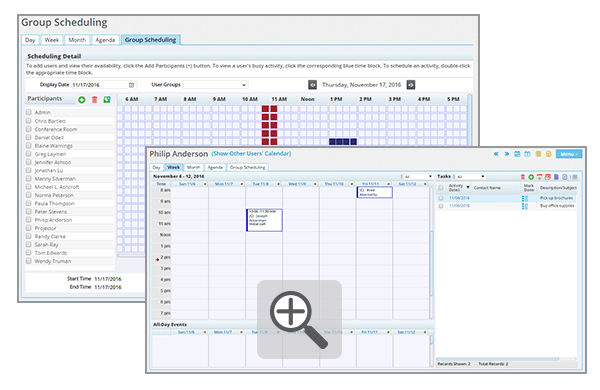
Task: Switch to Week tab in Philip Anderson window
Action: [173, 167]
